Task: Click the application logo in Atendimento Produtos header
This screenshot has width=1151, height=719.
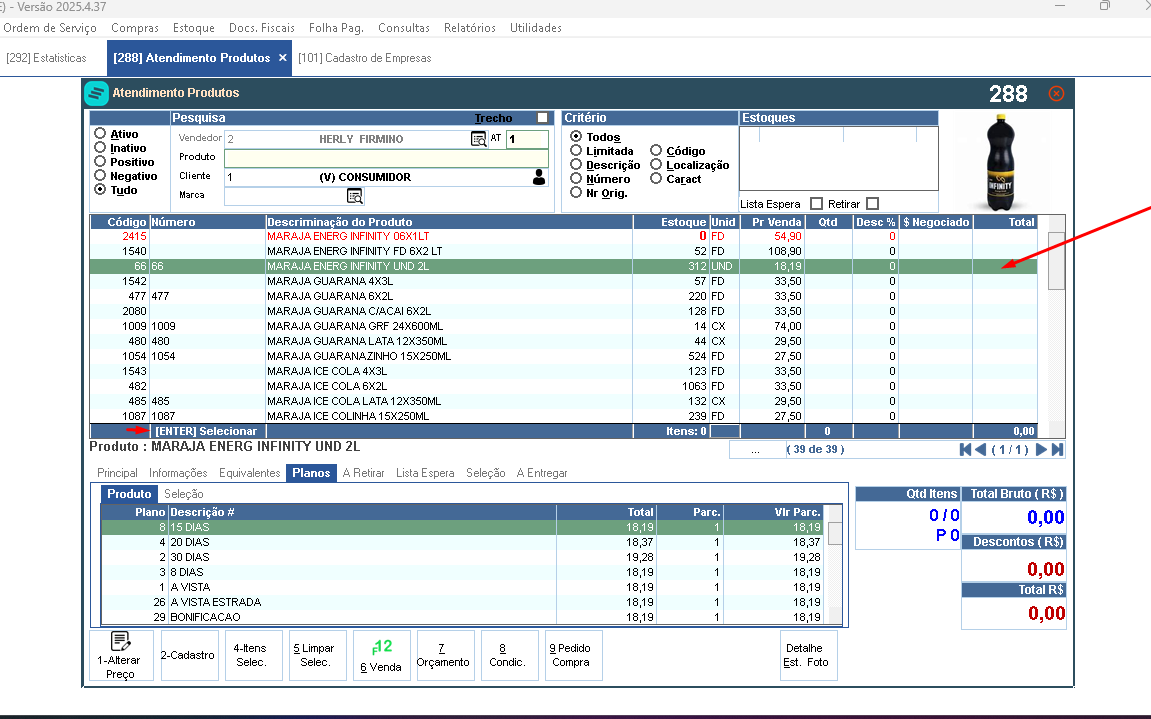Action: 96,93
